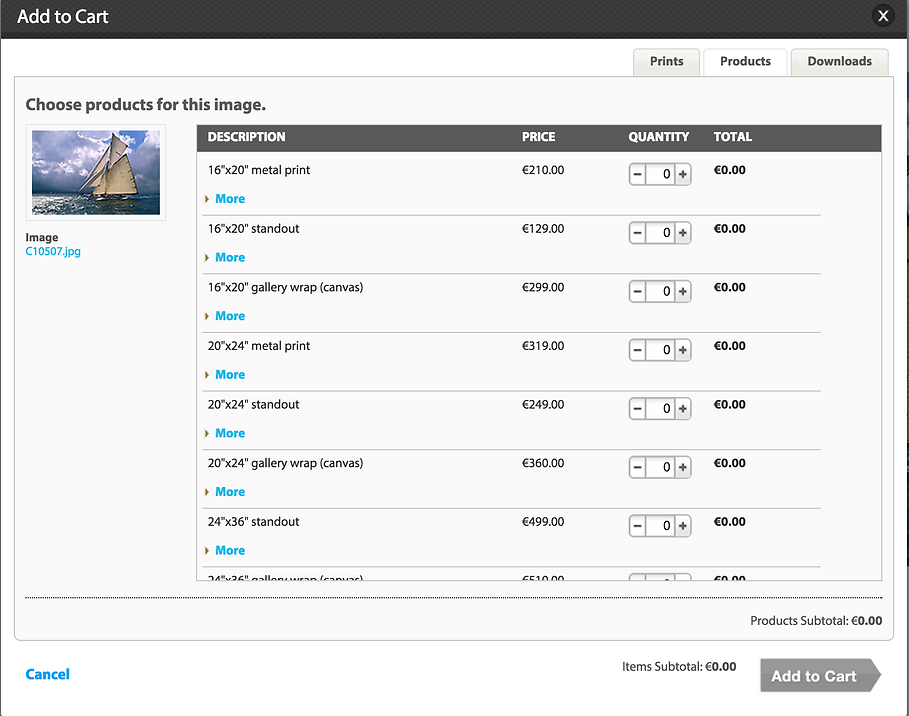Image resolution: width=909 pixels, height=716 pixels.
Task: Click quantity field for 24"x36" standout
Action: tap(660, 526)
